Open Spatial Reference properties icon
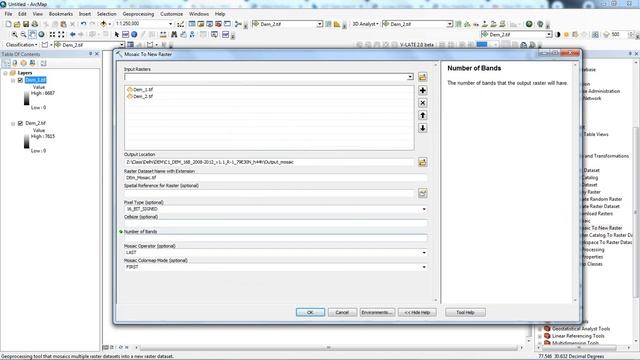 coord(422,193)
